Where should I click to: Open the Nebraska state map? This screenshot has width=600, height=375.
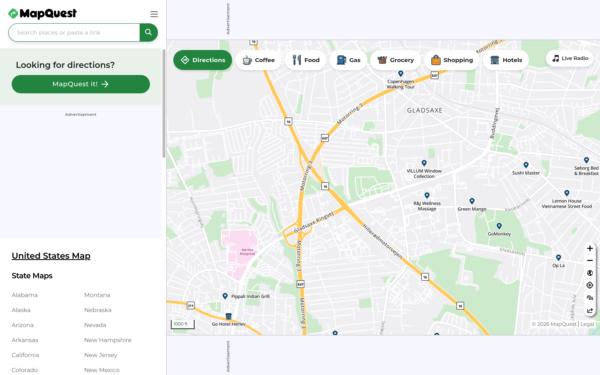(98, 310)
